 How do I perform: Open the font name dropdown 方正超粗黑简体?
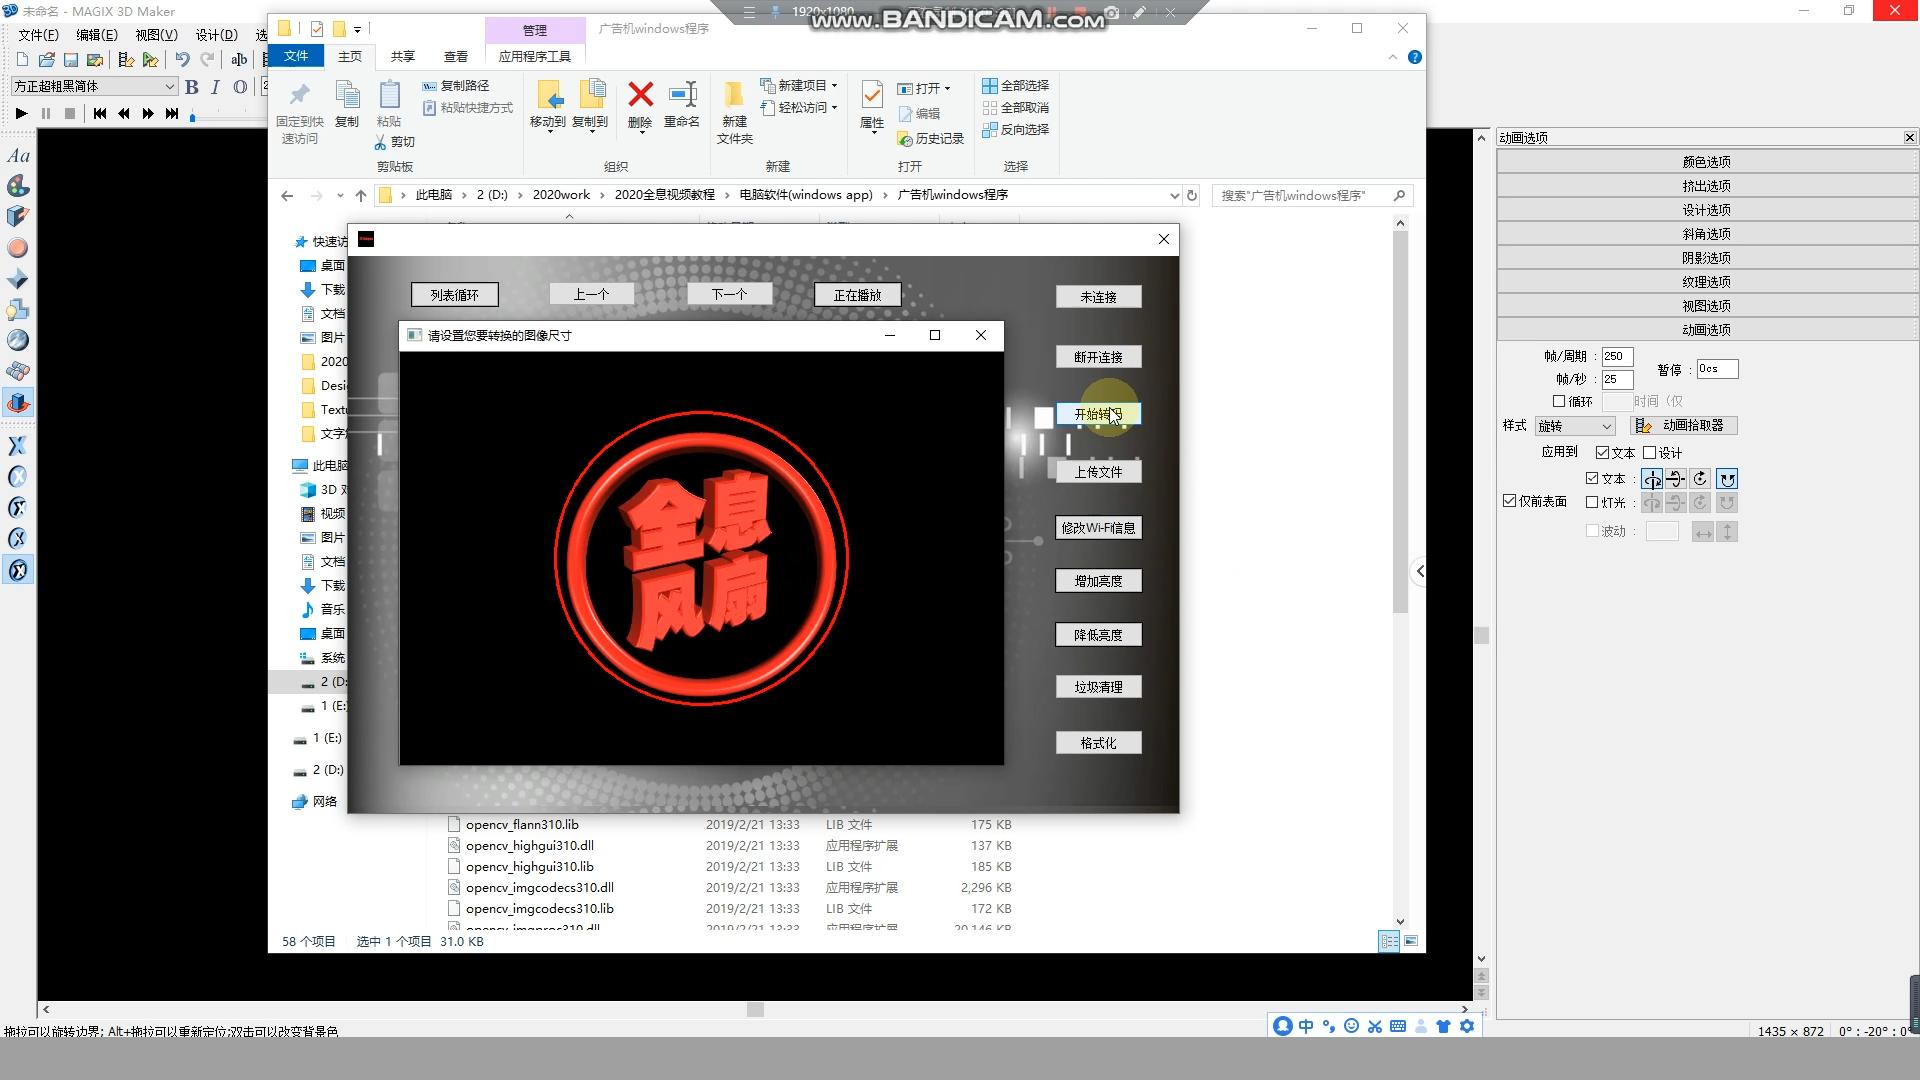click(x=169, y=87)
